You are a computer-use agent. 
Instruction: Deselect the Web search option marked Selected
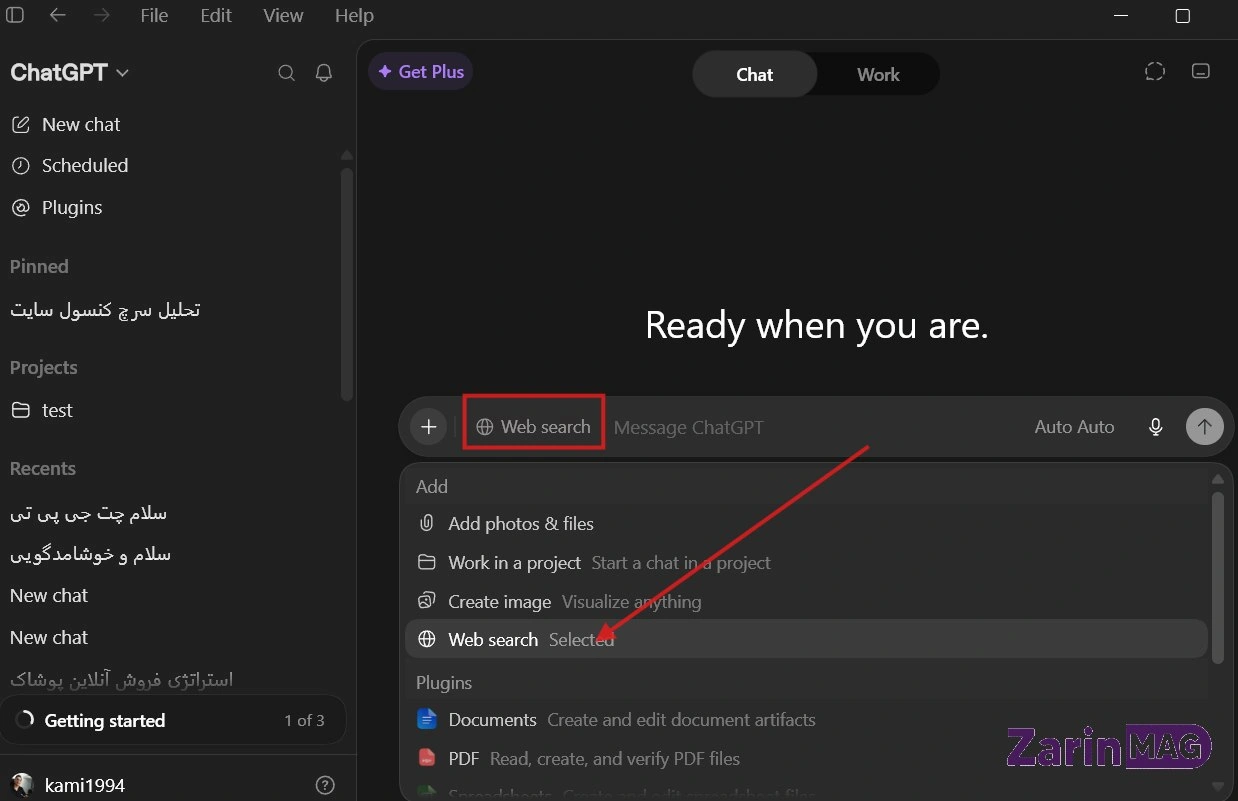pyautogui.click(x=806, y=639)
